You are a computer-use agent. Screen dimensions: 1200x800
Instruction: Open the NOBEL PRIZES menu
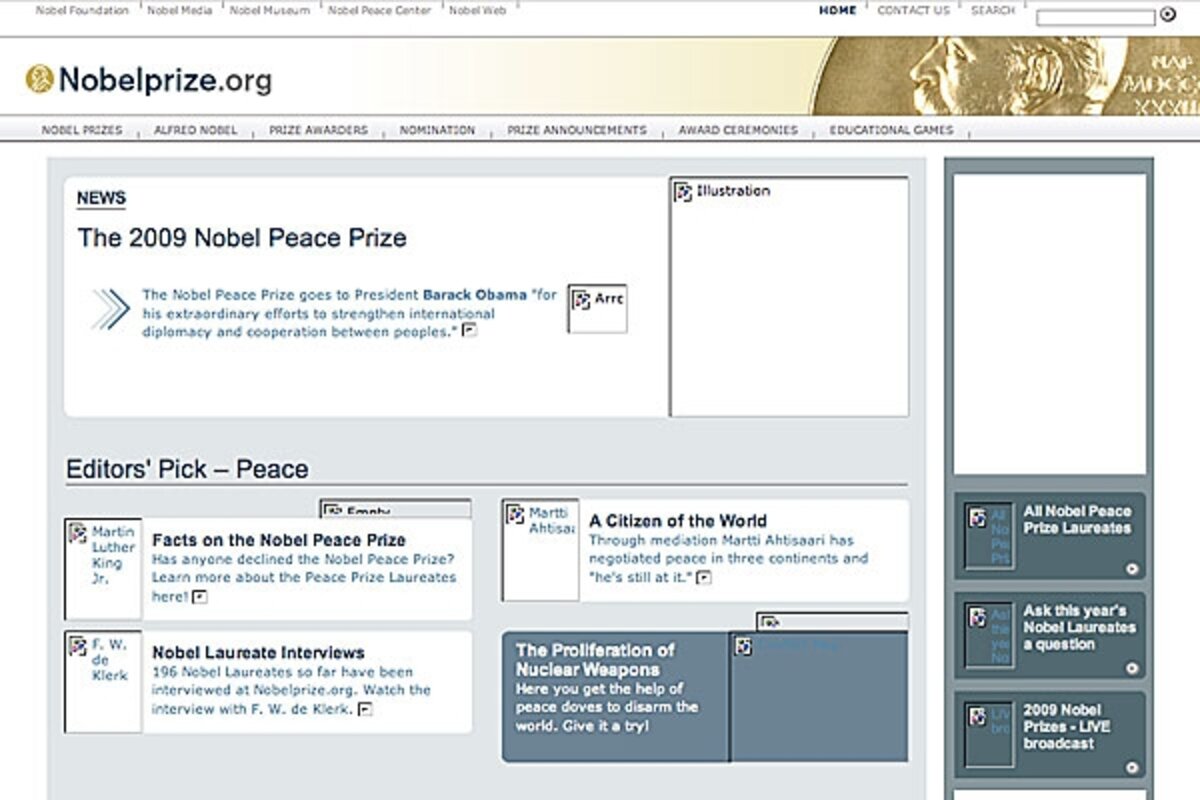point(82,130)
